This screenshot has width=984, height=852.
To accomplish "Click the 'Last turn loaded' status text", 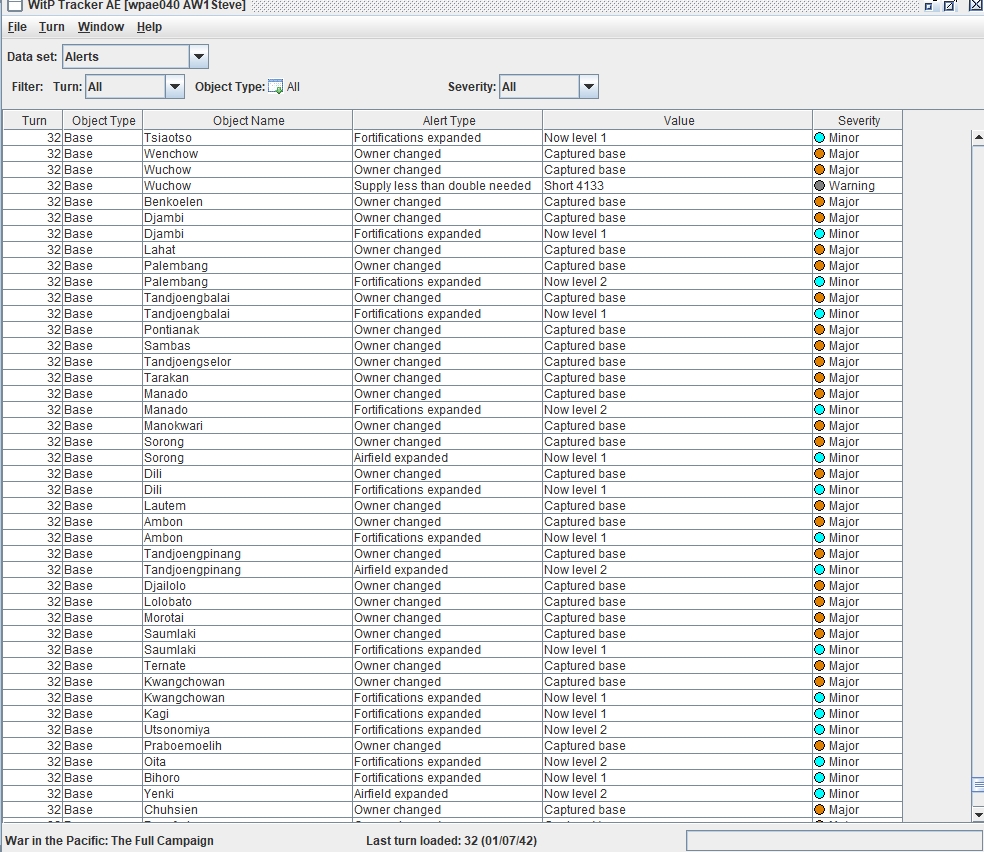I will pos(451,841).
